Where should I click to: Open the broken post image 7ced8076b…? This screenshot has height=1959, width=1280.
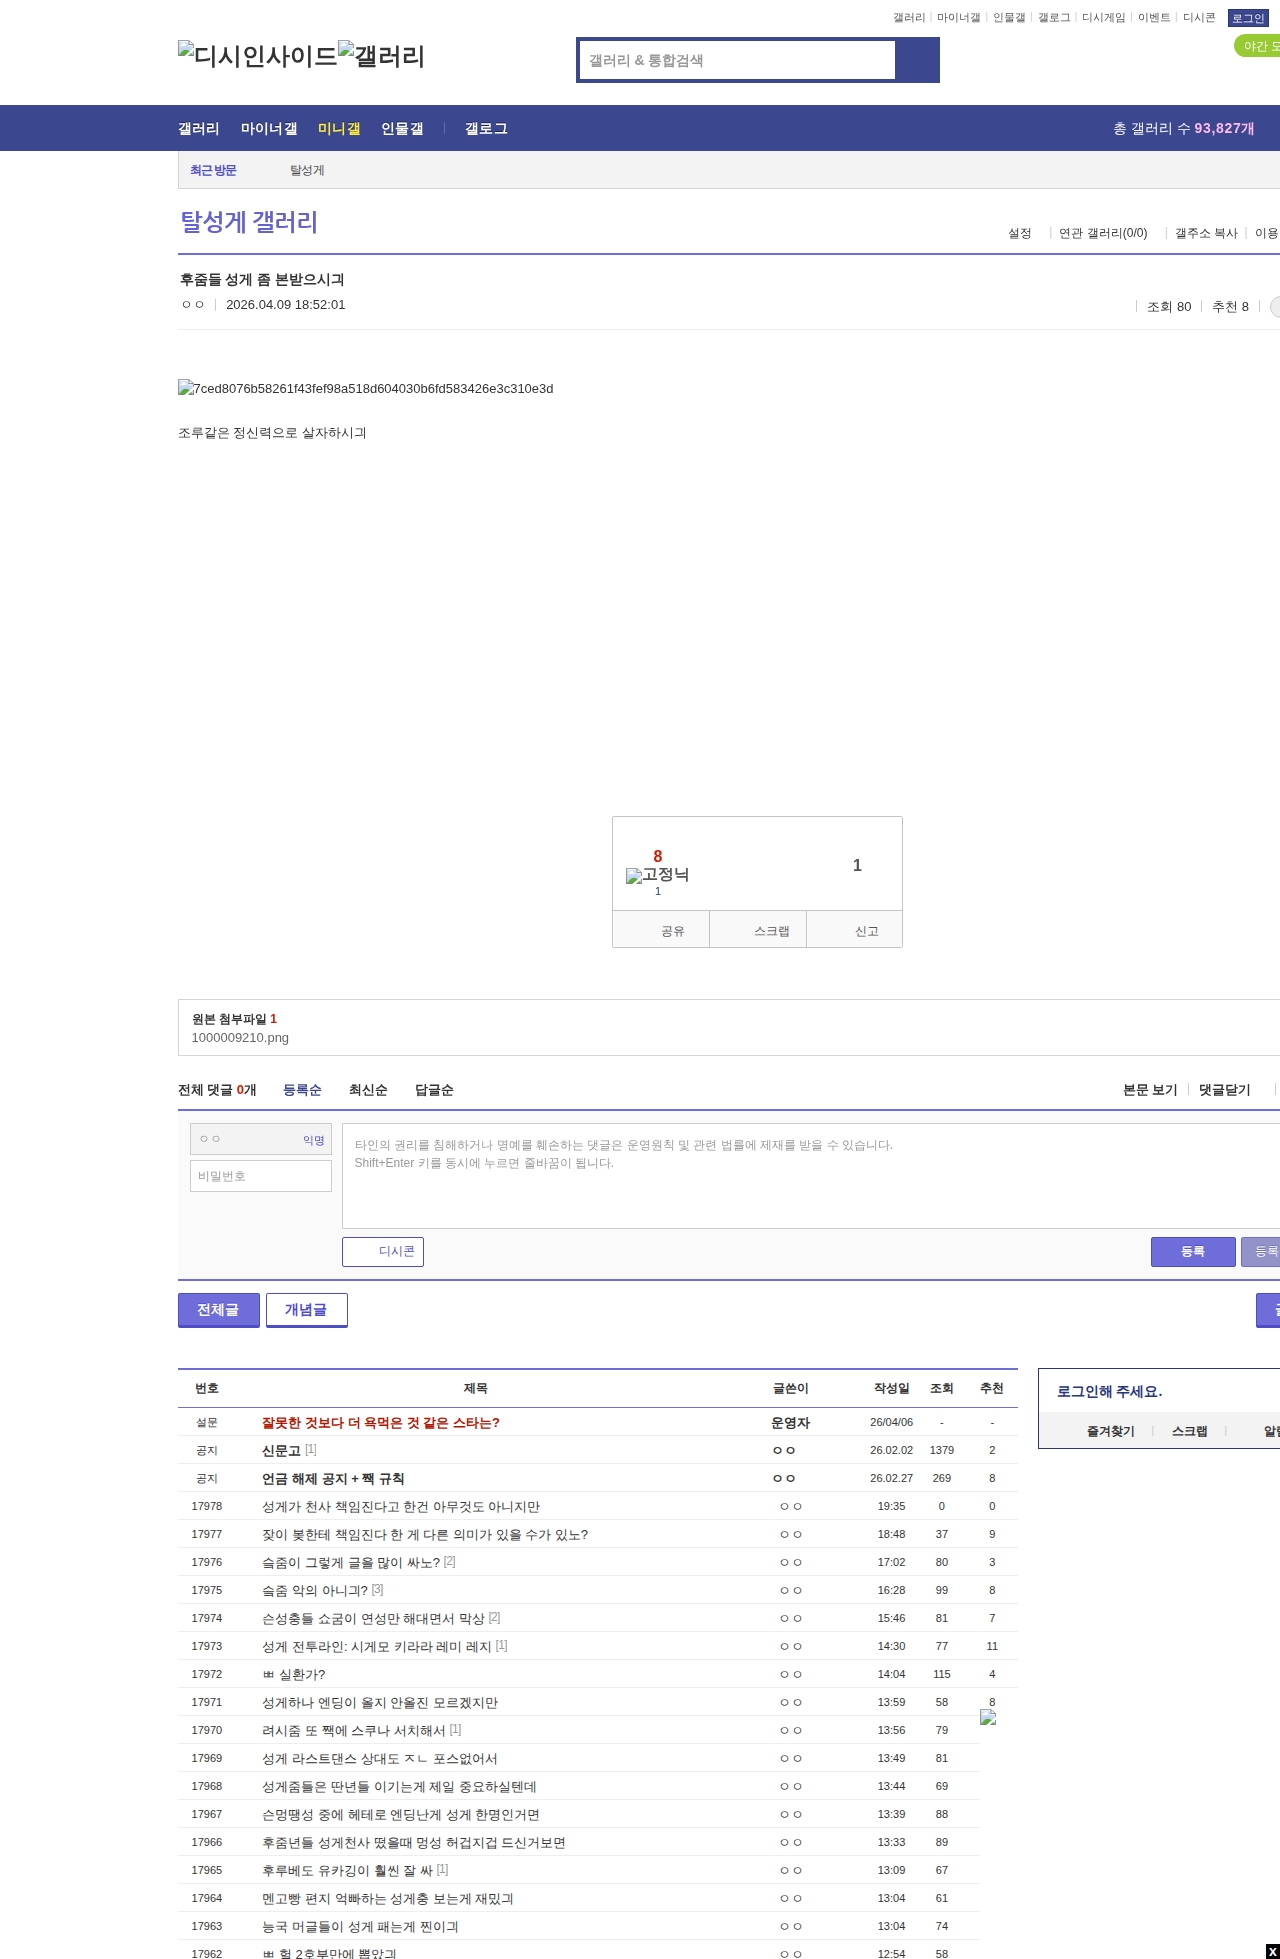(365, 388)
